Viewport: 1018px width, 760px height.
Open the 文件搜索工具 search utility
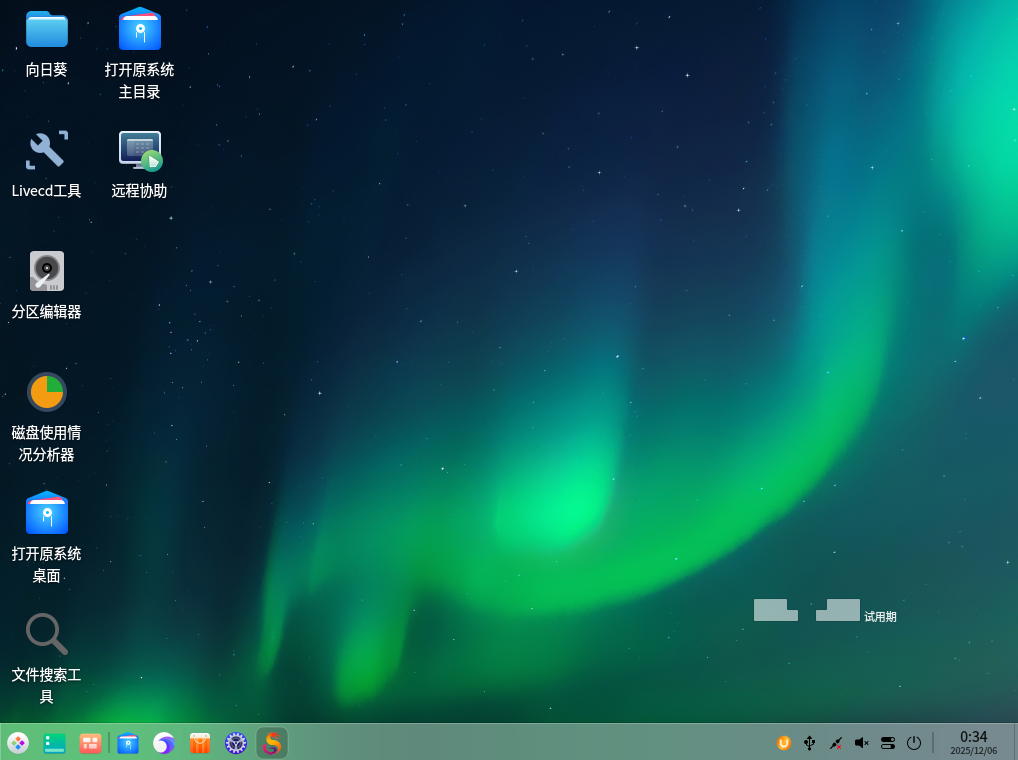[x=46, y=634]
